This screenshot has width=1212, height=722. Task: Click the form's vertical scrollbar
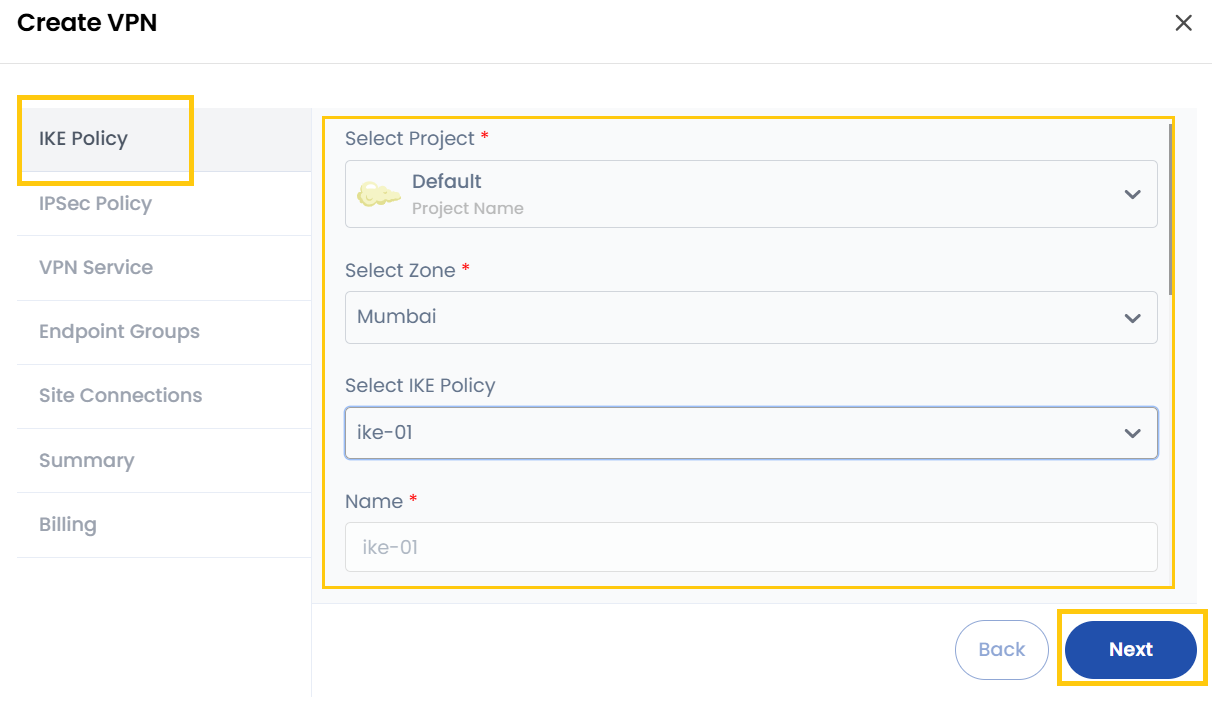[1170, 210]
